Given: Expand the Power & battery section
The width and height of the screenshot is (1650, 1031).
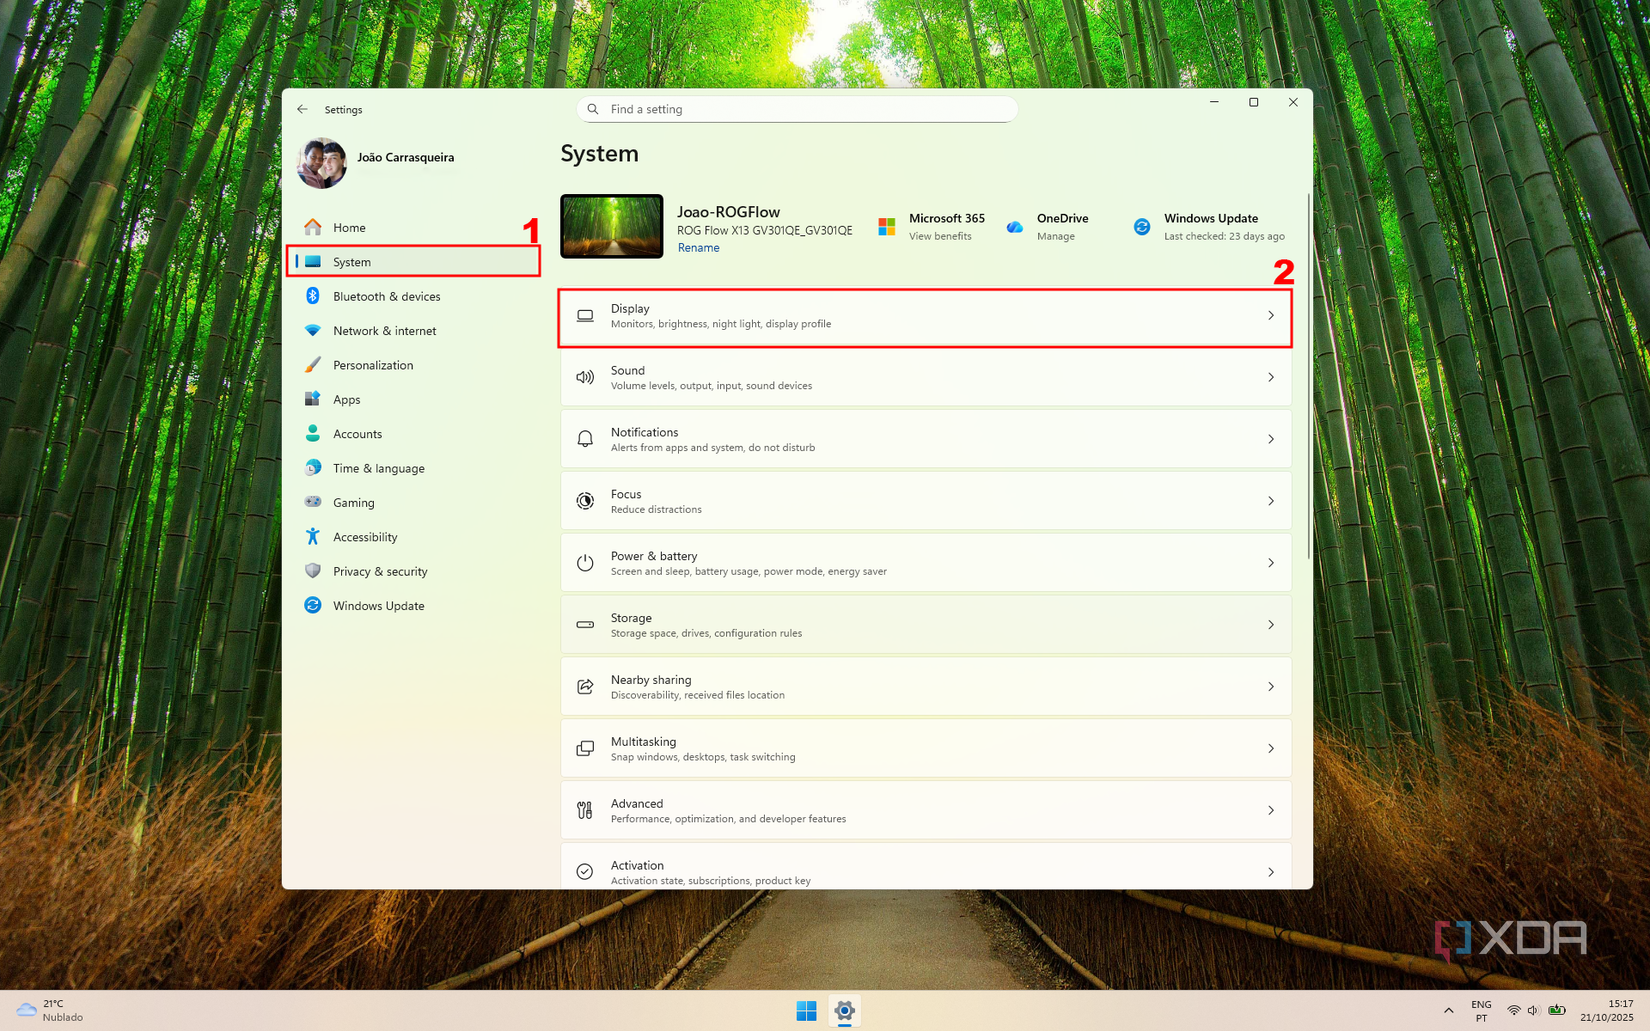Looking at the screenshot, I should [x=1270, y=562].
